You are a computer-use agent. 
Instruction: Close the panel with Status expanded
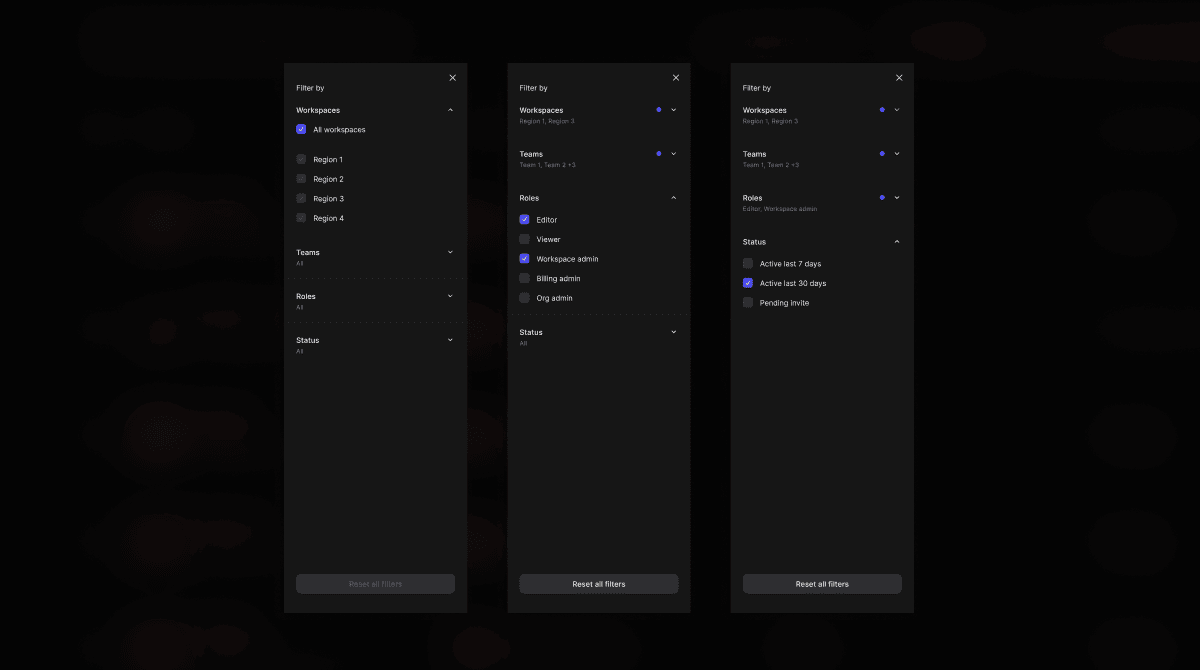[x=898, y=78]
